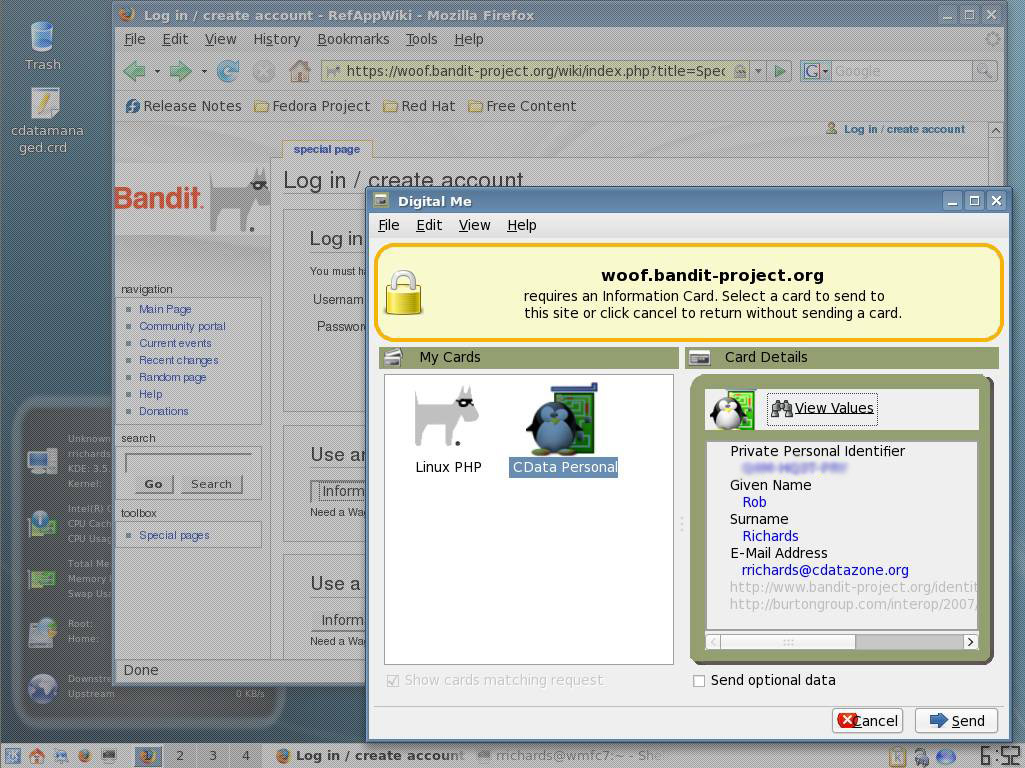
Task: Open Main Page navigation link
Action: coord(165,309)
